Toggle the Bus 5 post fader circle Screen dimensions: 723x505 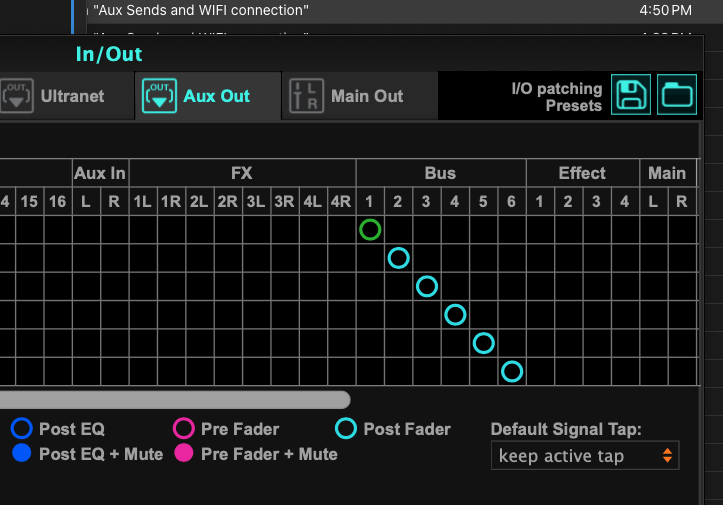pos(483,343)
